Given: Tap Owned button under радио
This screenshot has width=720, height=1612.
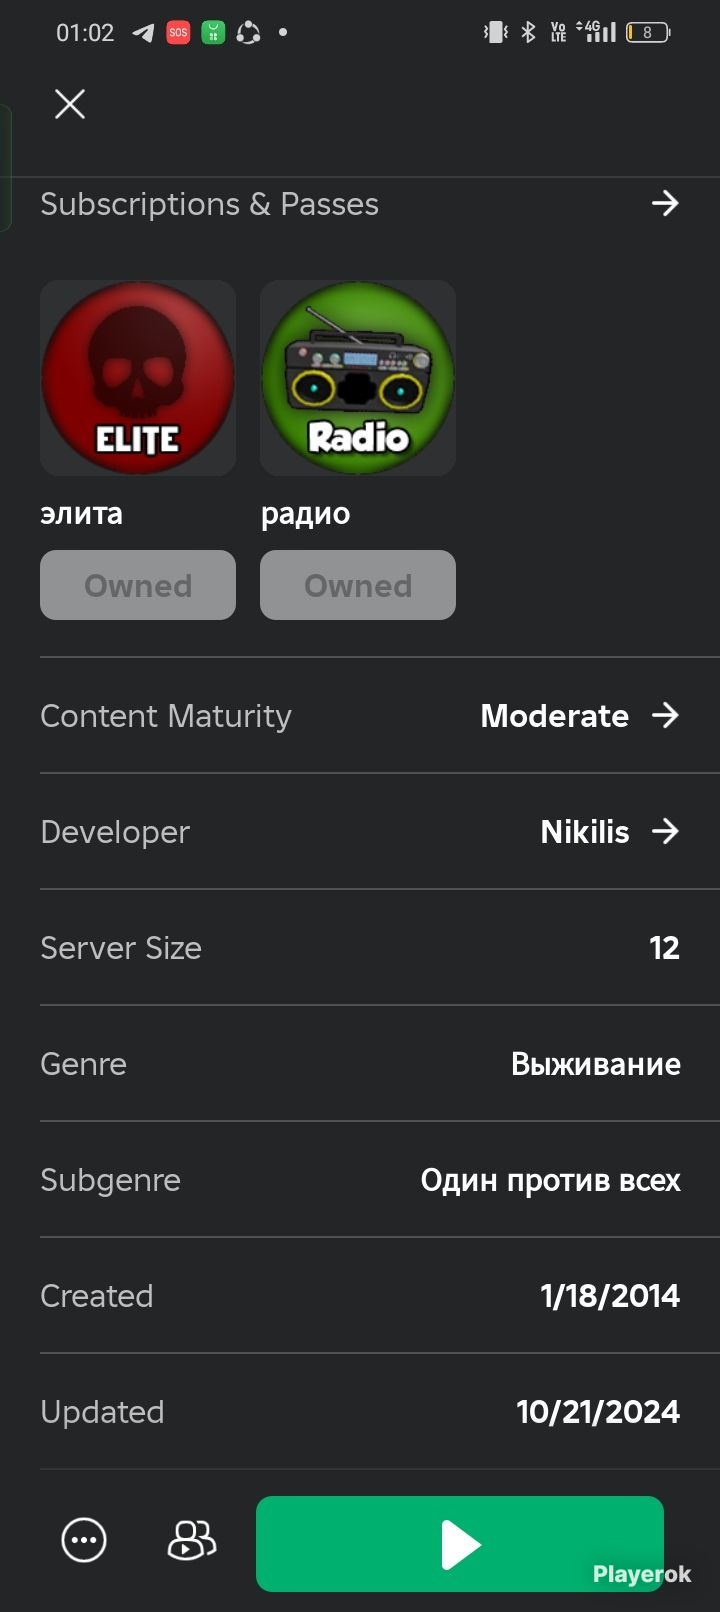Looking at the screenshot, I should 358,585.
